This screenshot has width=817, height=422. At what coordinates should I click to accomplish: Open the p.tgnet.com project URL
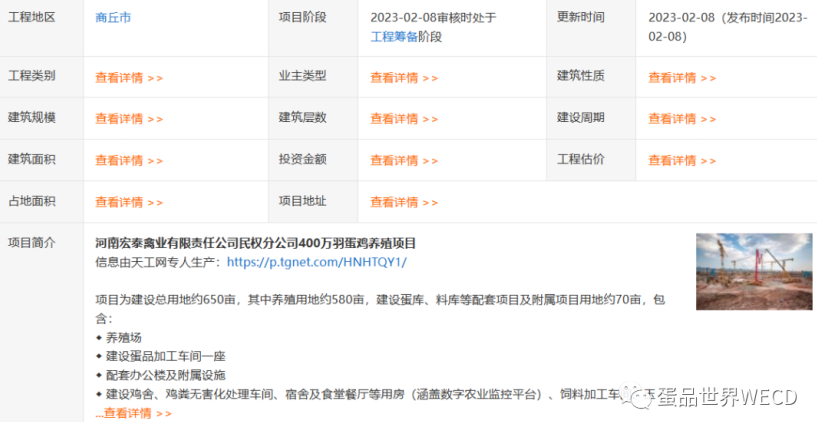tap(316, 262)
